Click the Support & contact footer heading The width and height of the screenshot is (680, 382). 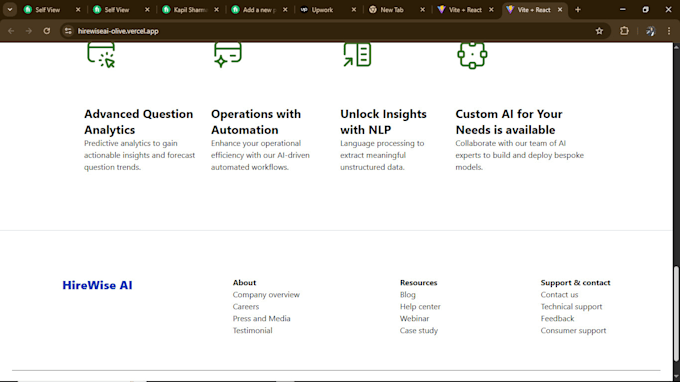[x=575, y=283]
